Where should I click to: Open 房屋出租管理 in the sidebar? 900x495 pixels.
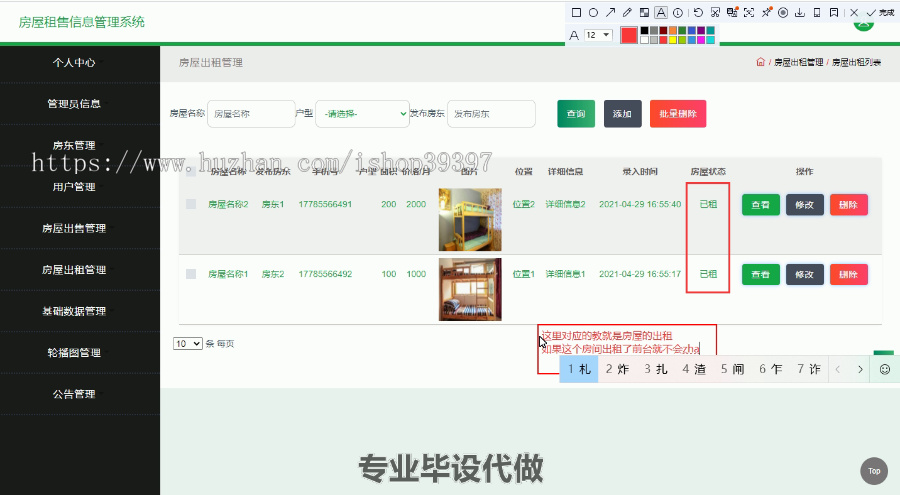point(74,269)
